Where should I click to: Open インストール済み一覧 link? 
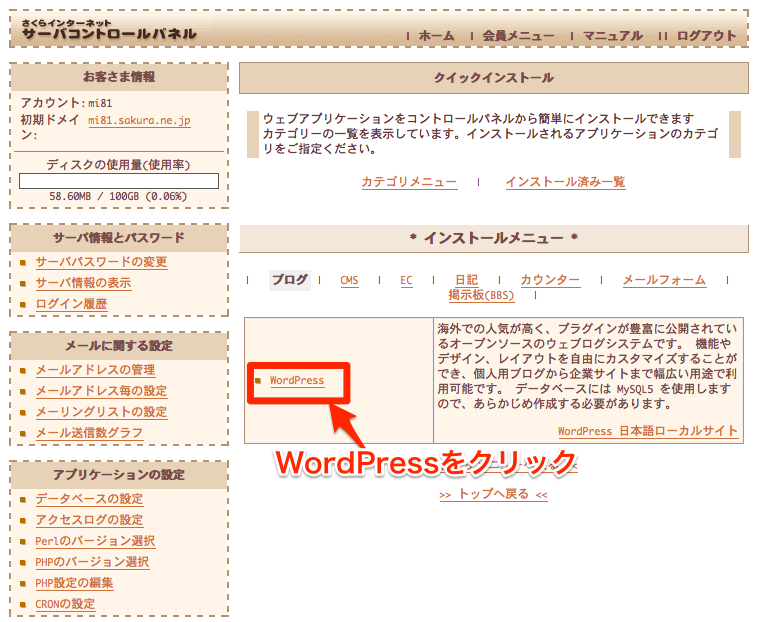(x=565, y=182)
